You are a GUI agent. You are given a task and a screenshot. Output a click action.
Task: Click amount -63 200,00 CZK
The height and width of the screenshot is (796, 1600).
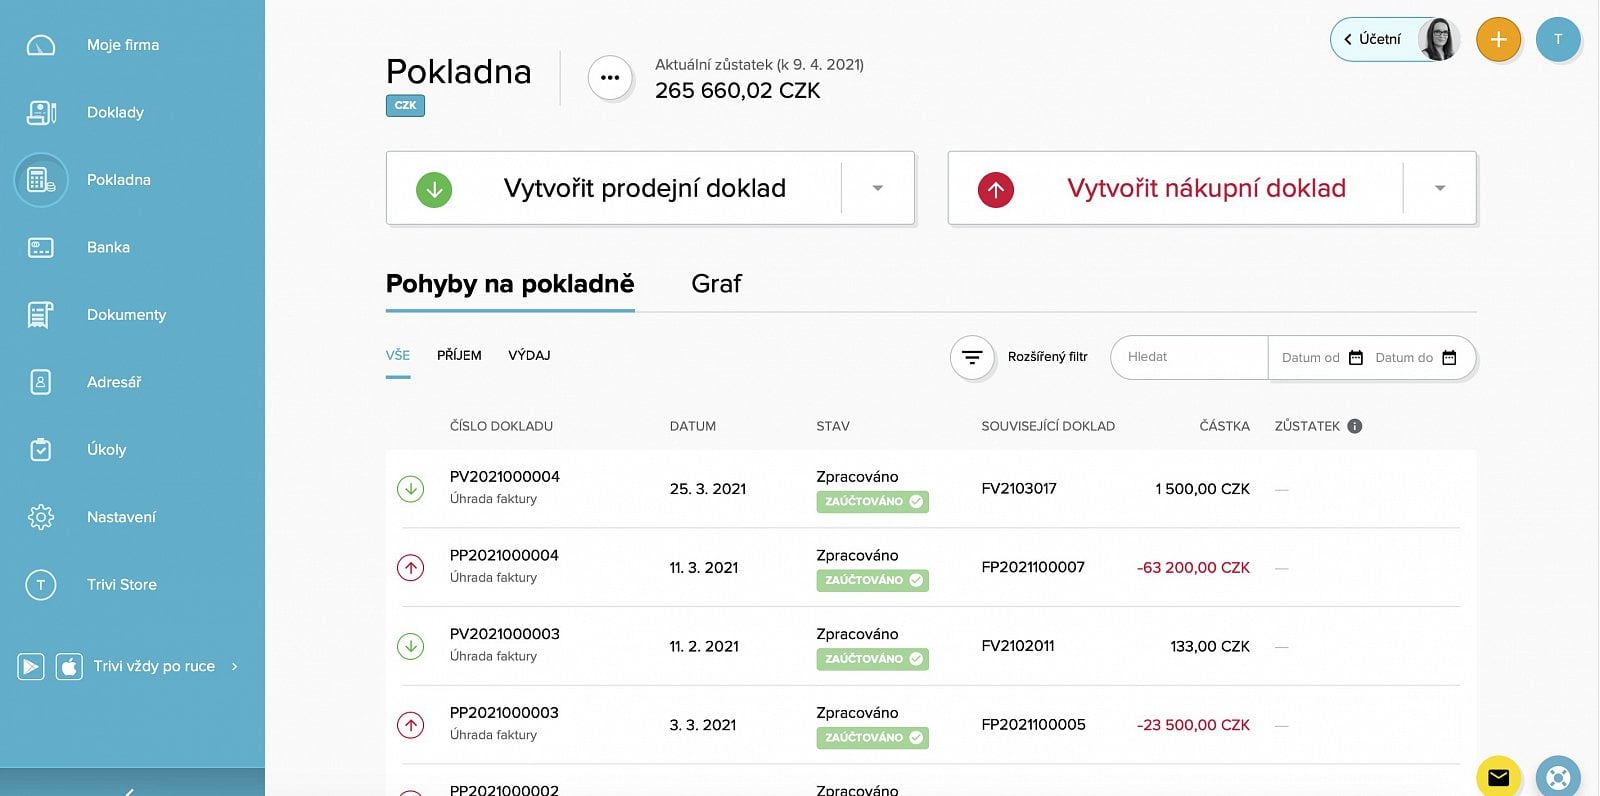point(1193,567)
